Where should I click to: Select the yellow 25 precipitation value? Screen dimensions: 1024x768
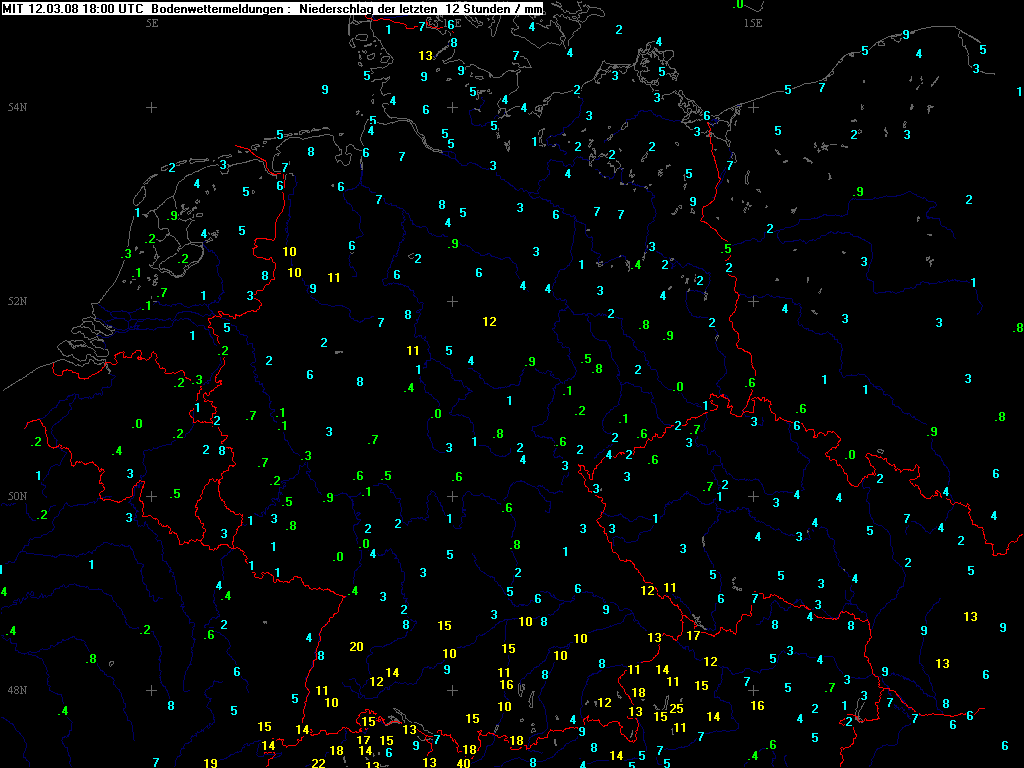[x=677, y=709]
